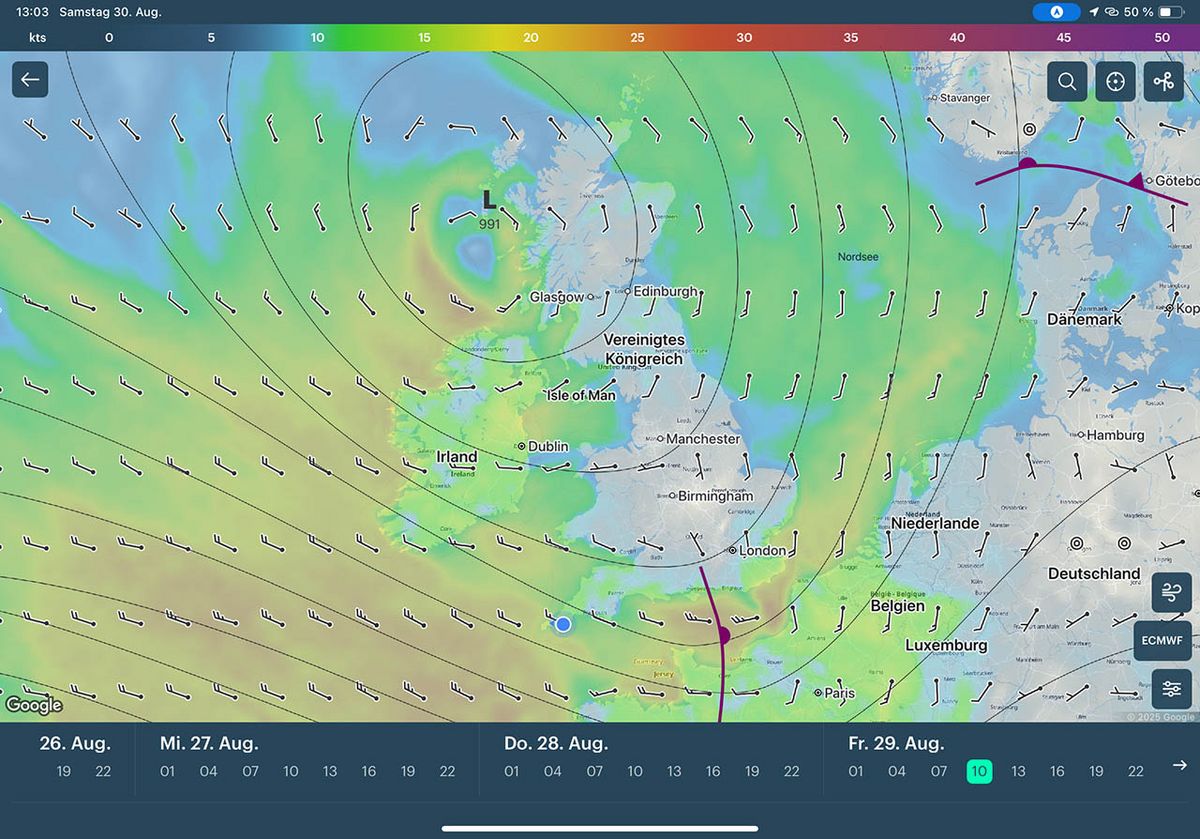Select 19 on Fr. 29. Aug.
1200x839 pixels.
pos(1096,771)
